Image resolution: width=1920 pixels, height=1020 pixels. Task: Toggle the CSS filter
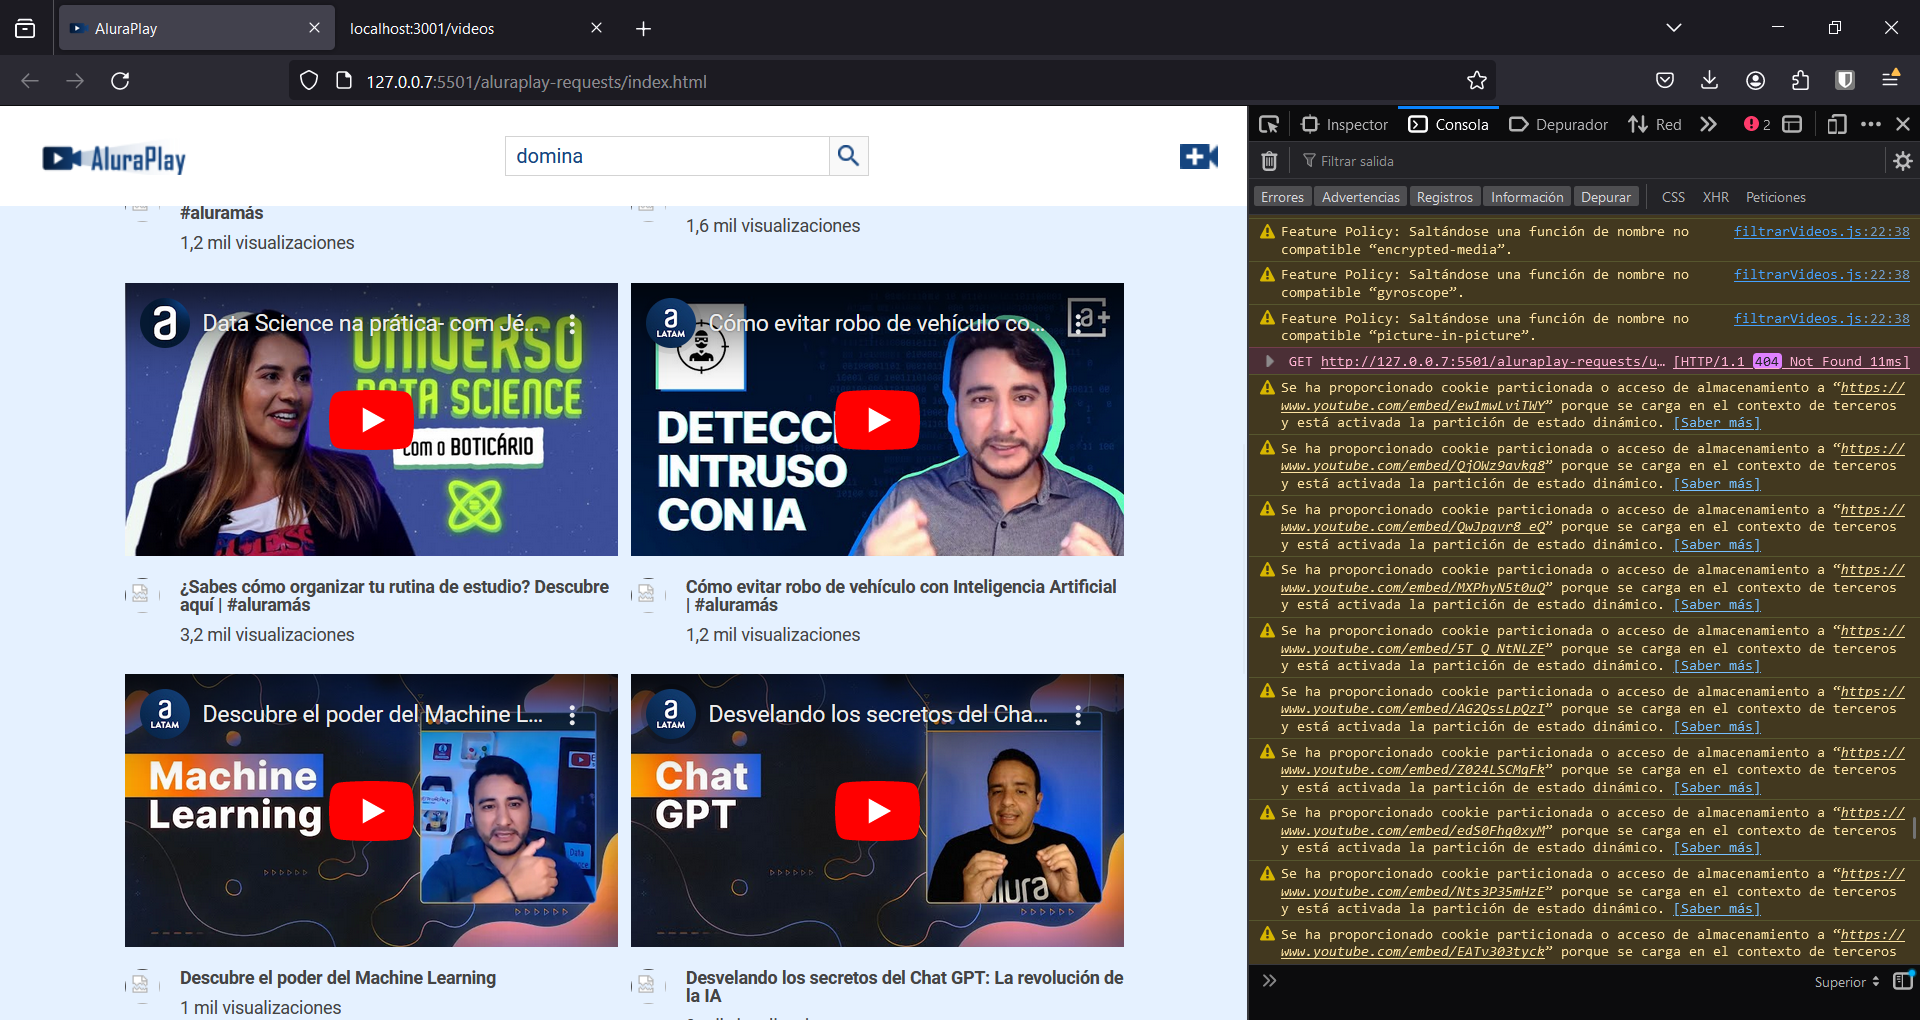pyautogui.click(x=1673, y=197)
